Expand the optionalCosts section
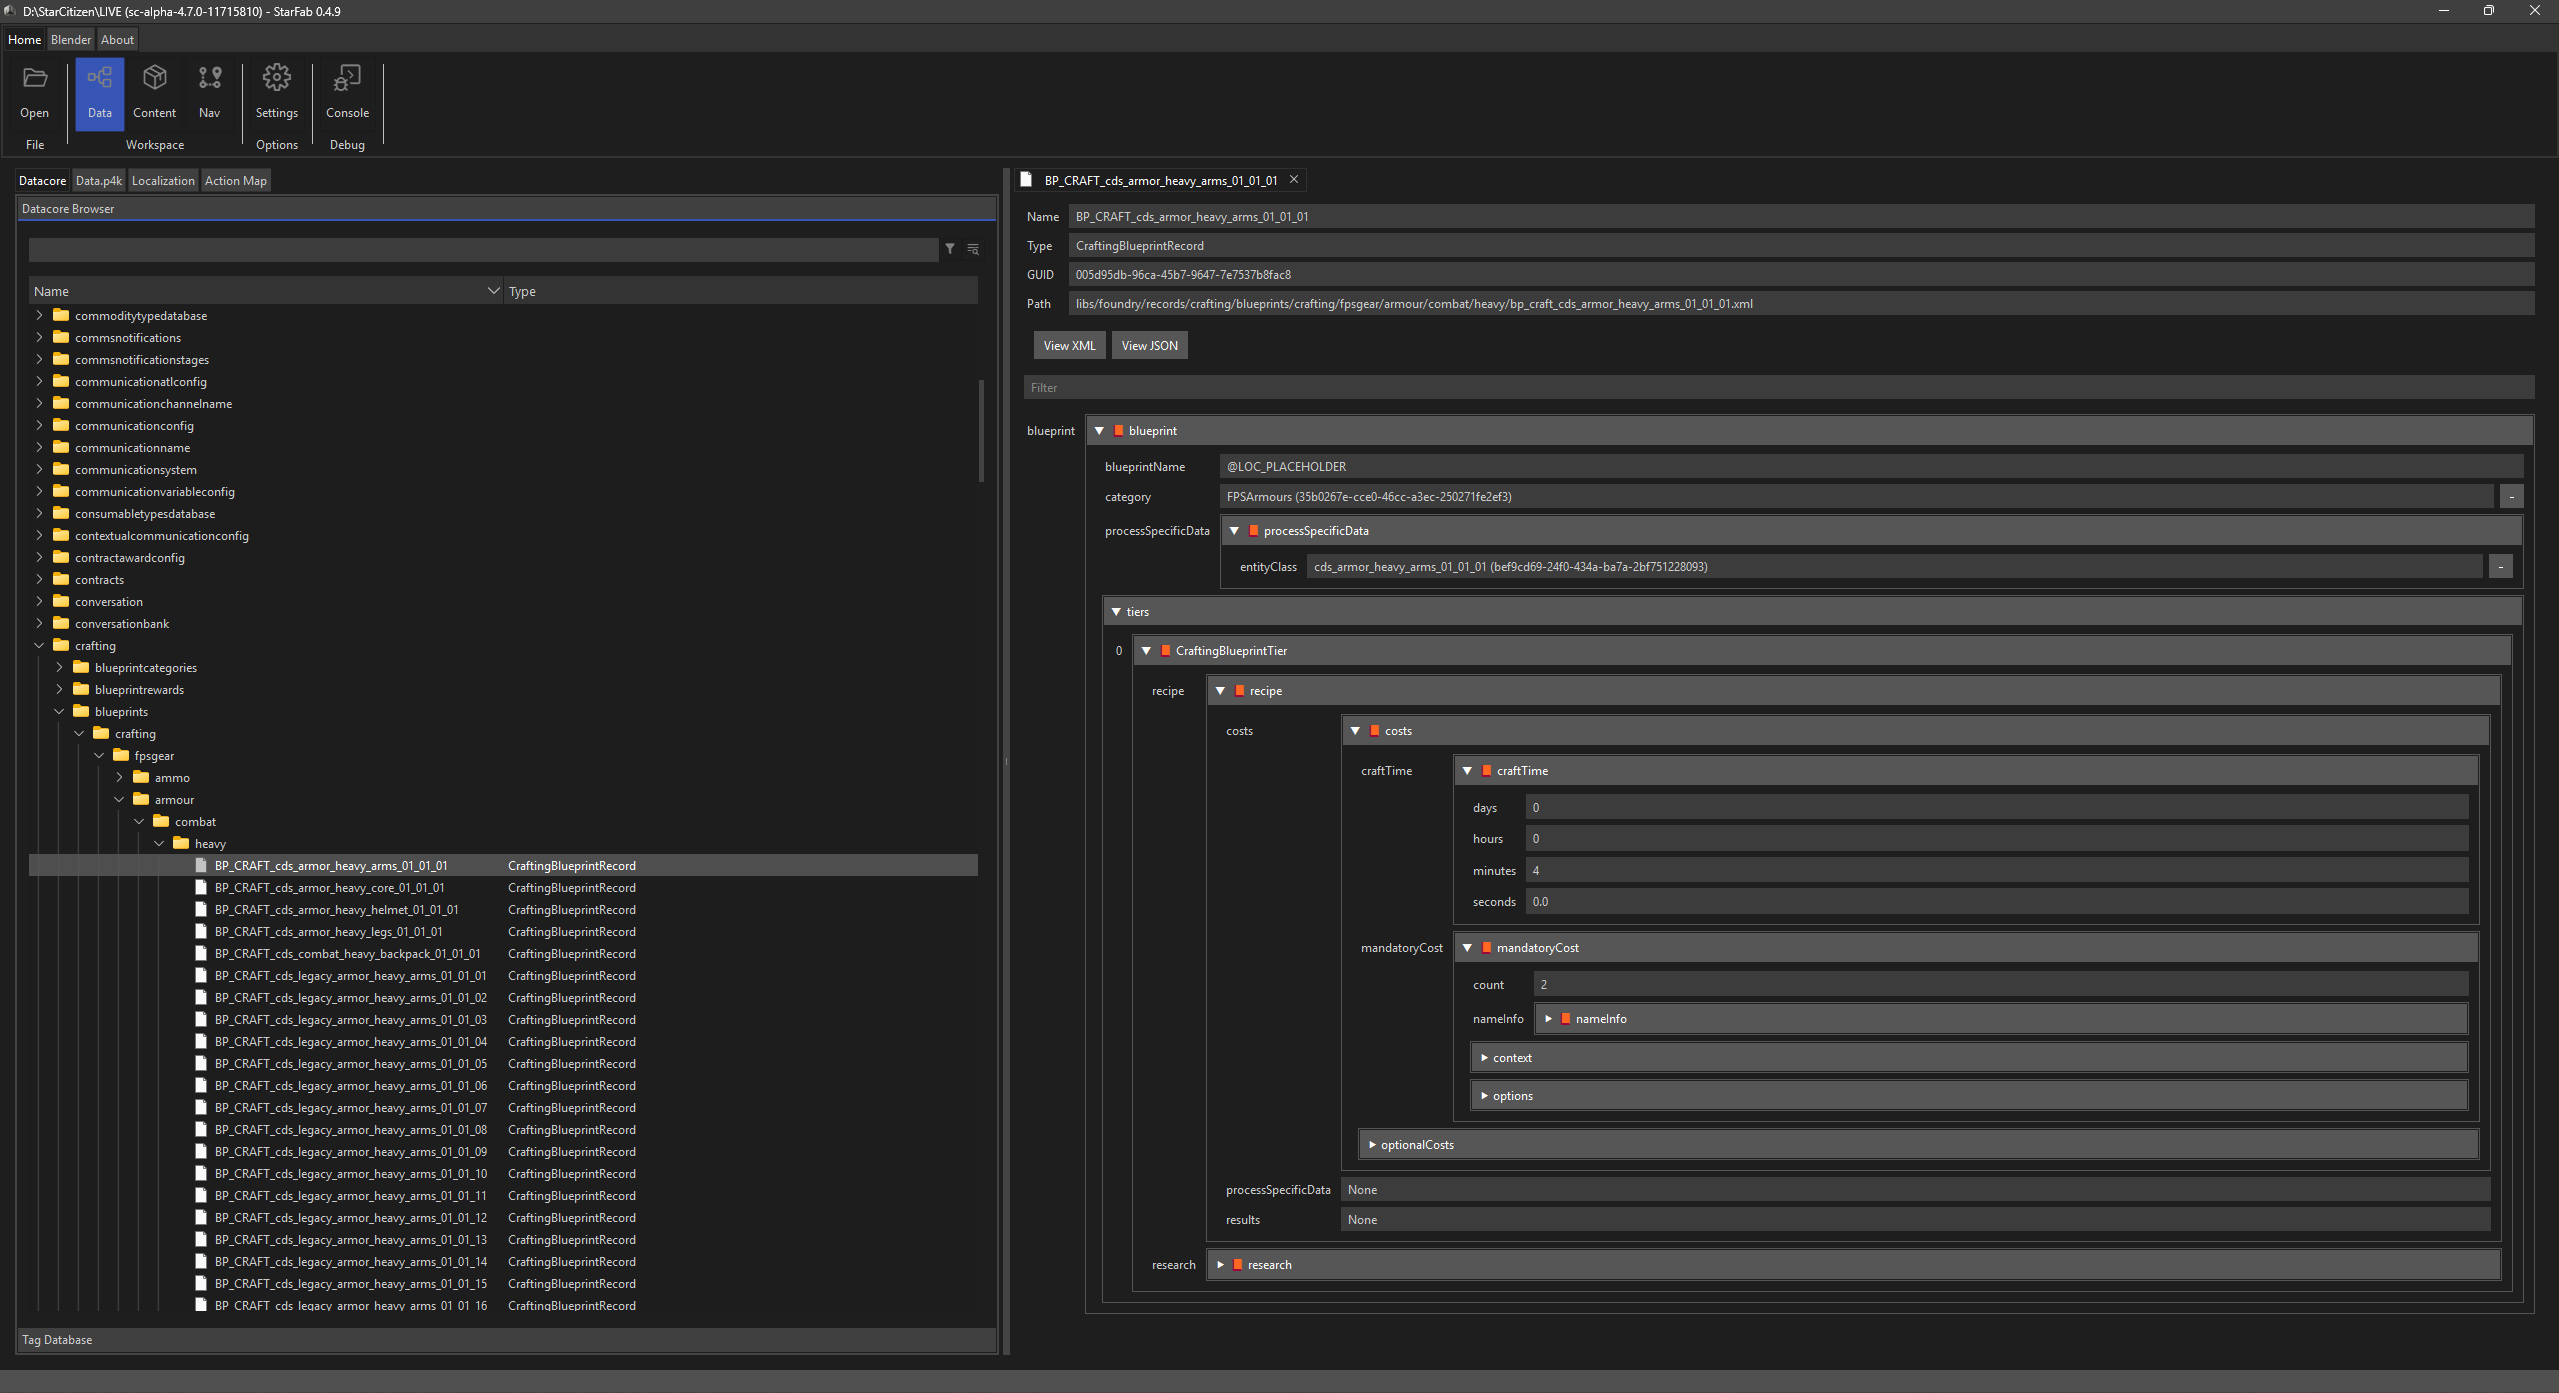This screenshot has width=2559, height=1393. [1372, 1145]
